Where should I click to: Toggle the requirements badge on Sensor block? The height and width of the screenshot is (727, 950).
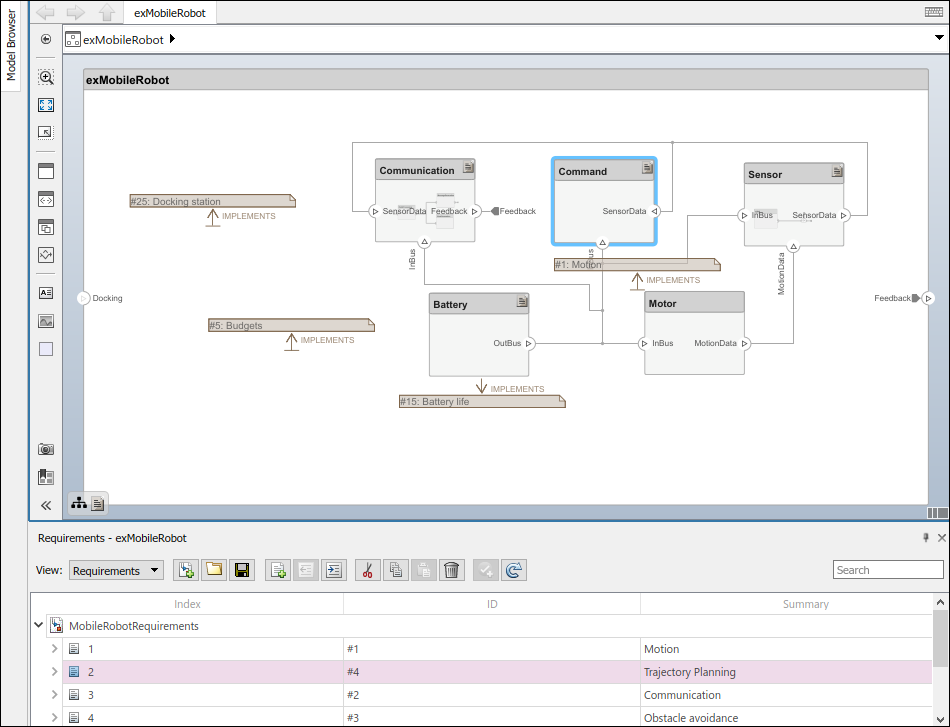pyautogui.click(x=837, y=172)
